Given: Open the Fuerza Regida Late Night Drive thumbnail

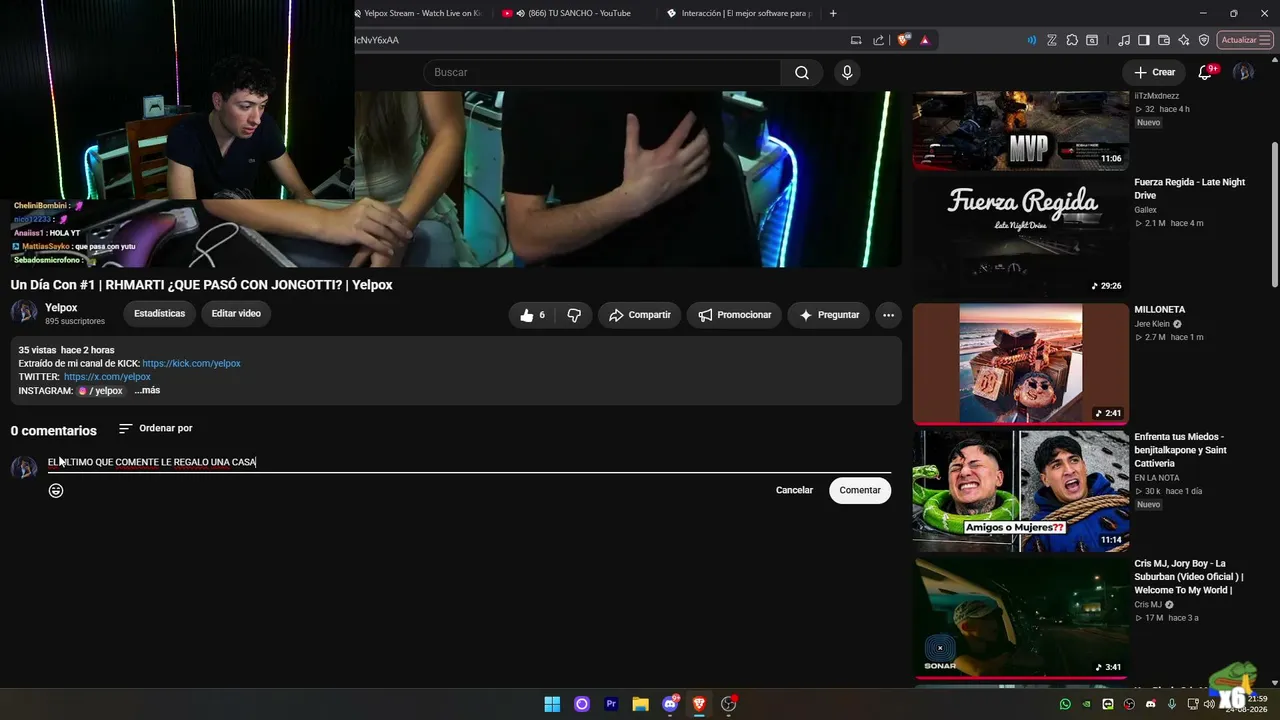Looking at the screenshot, I should 1020,237.
